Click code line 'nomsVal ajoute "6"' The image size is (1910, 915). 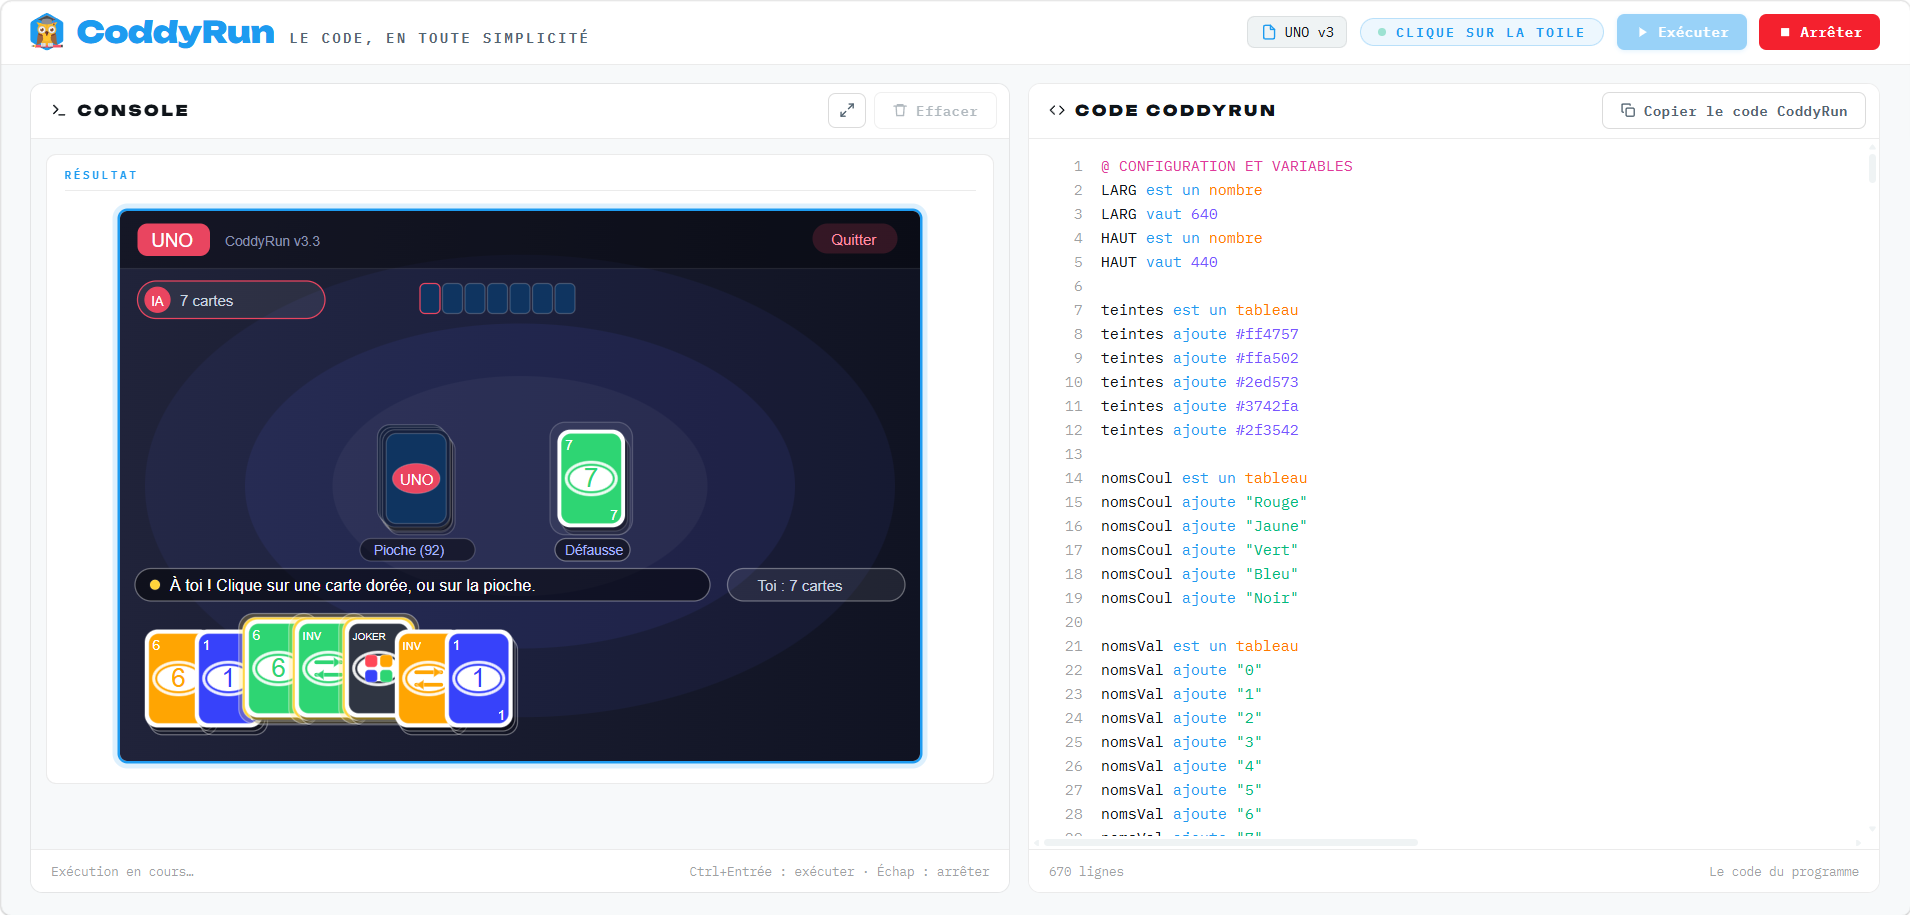1181,814
